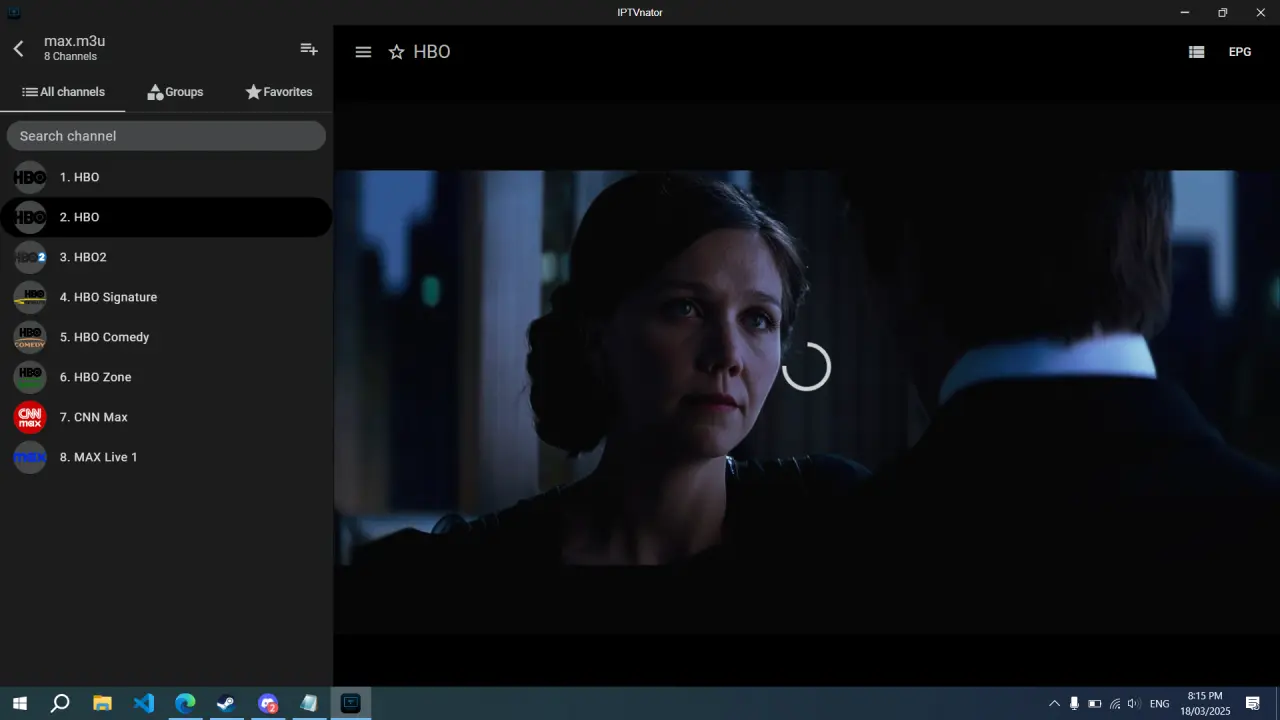Open the EPG program guide

(1240, 52)
